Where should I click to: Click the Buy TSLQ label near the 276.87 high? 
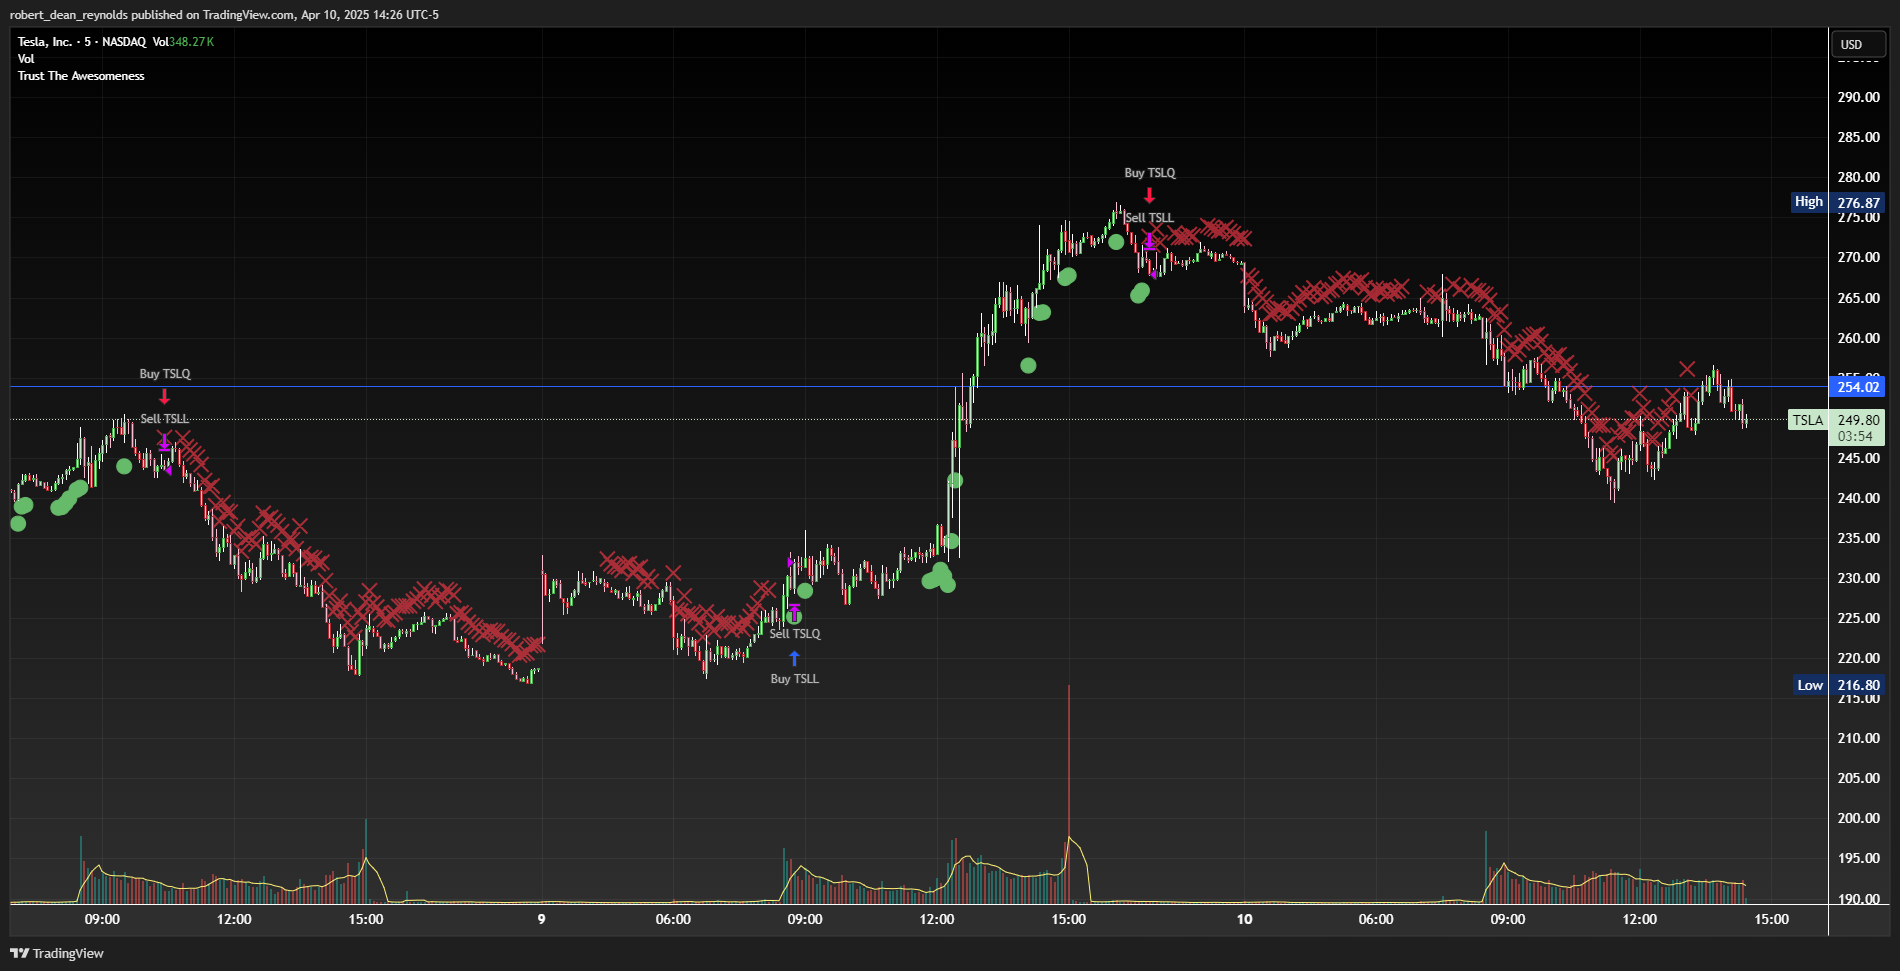coord(1150,173)
